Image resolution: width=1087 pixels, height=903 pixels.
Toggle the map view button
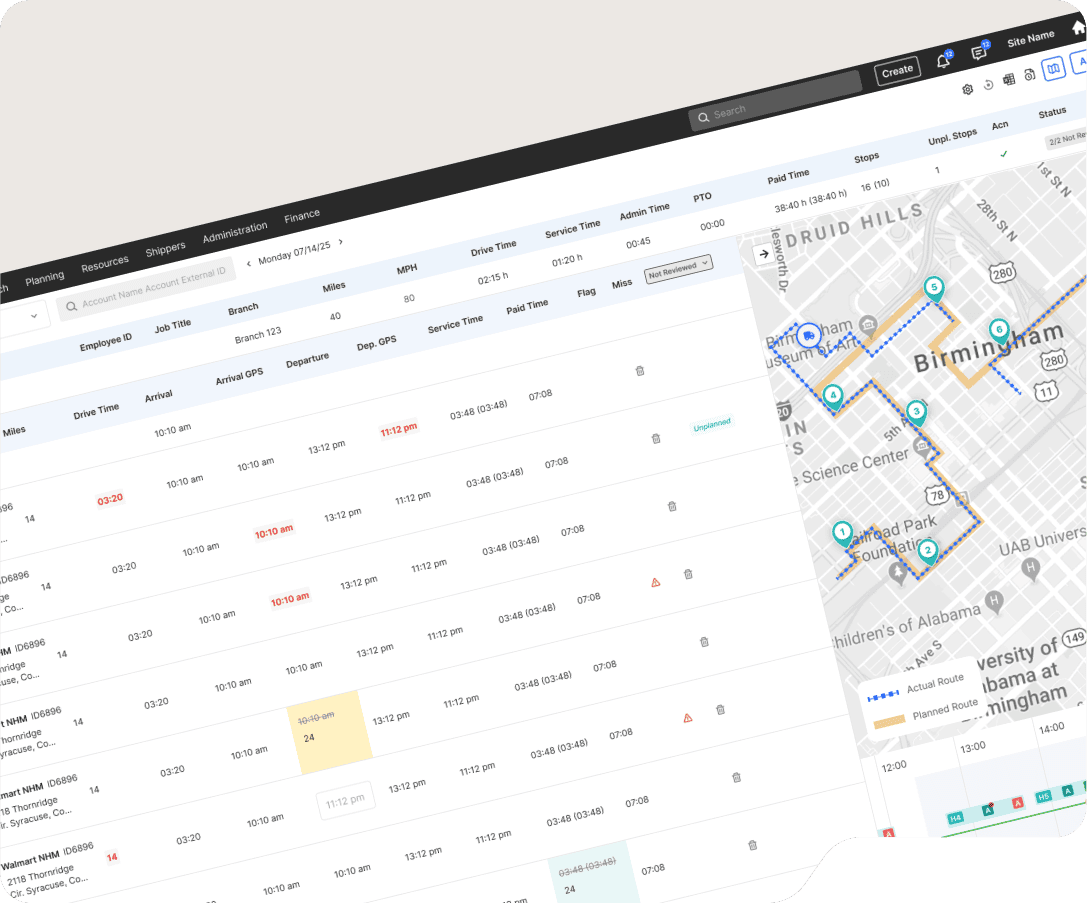click(1054, 68)
